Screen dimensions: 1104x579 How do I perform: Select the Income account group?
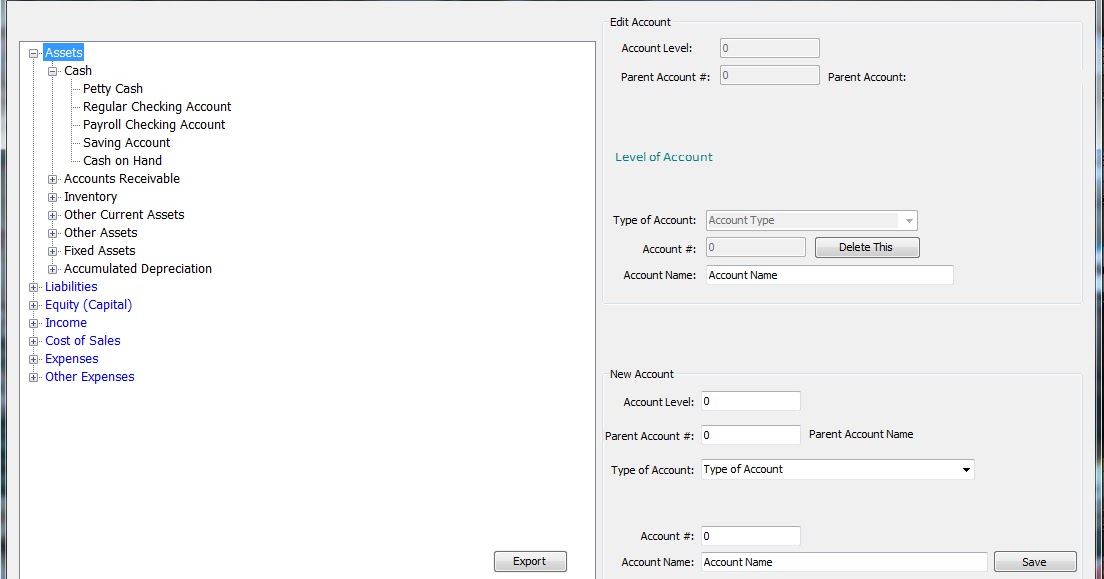[66, 323]
